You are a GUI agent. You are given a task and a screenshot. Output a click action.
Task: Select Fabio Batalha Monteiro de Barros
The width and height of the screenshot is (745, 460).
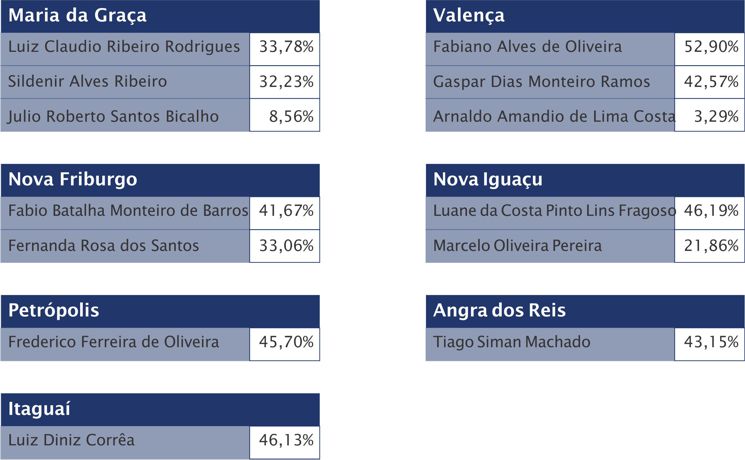[x=127, y=211]
